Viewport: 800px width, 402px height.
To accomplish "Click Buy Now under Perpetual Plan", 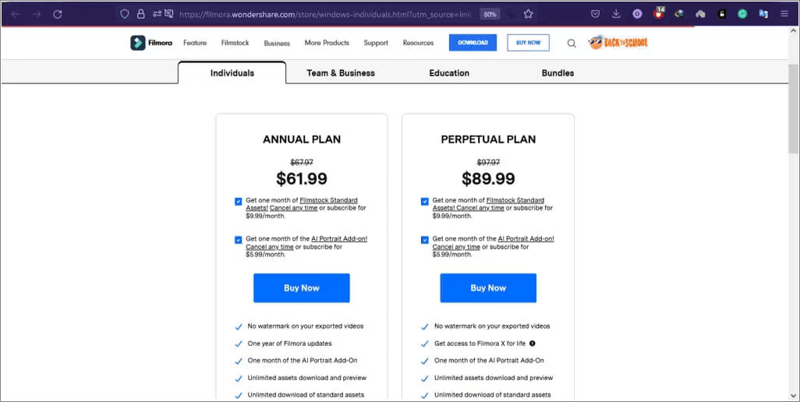I will (488, 288).
